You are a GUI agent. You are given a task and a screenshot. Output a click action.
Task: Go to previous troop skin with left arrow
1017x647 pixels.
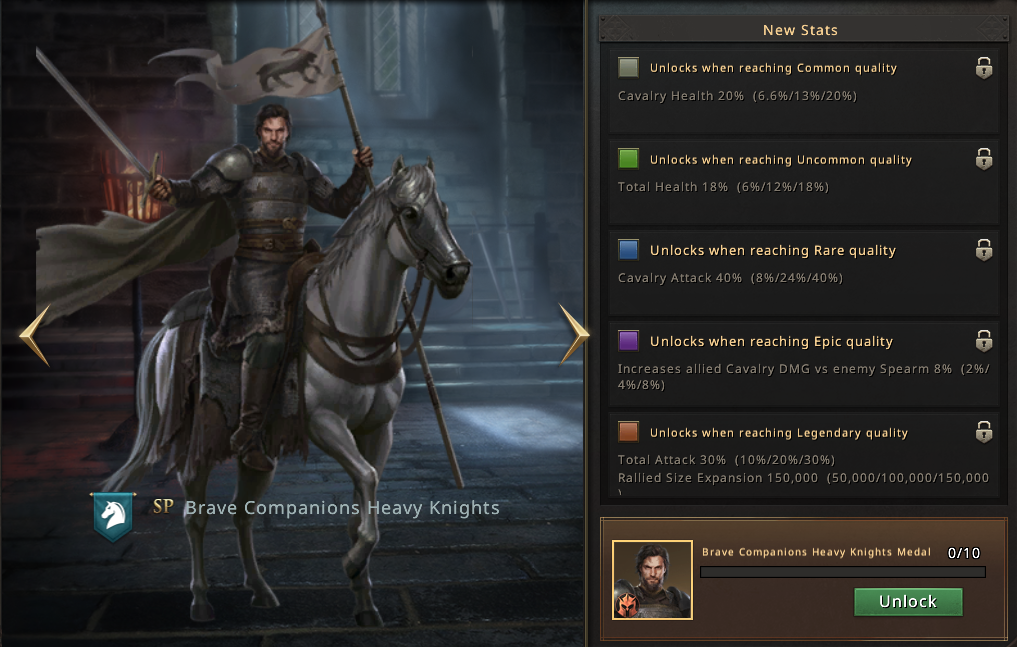(x=35, y=336)
